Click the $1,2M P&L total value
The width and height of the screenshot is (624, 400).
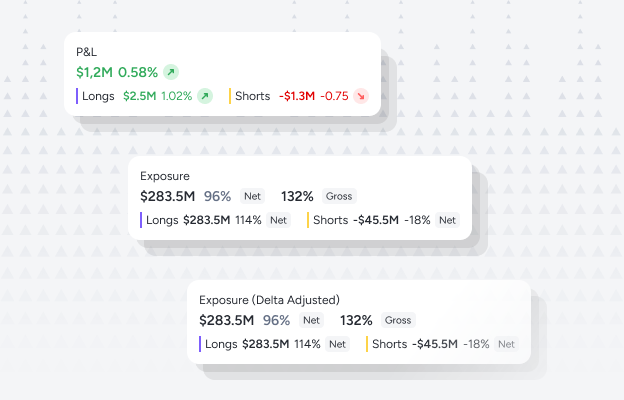[x=94, y=72]
